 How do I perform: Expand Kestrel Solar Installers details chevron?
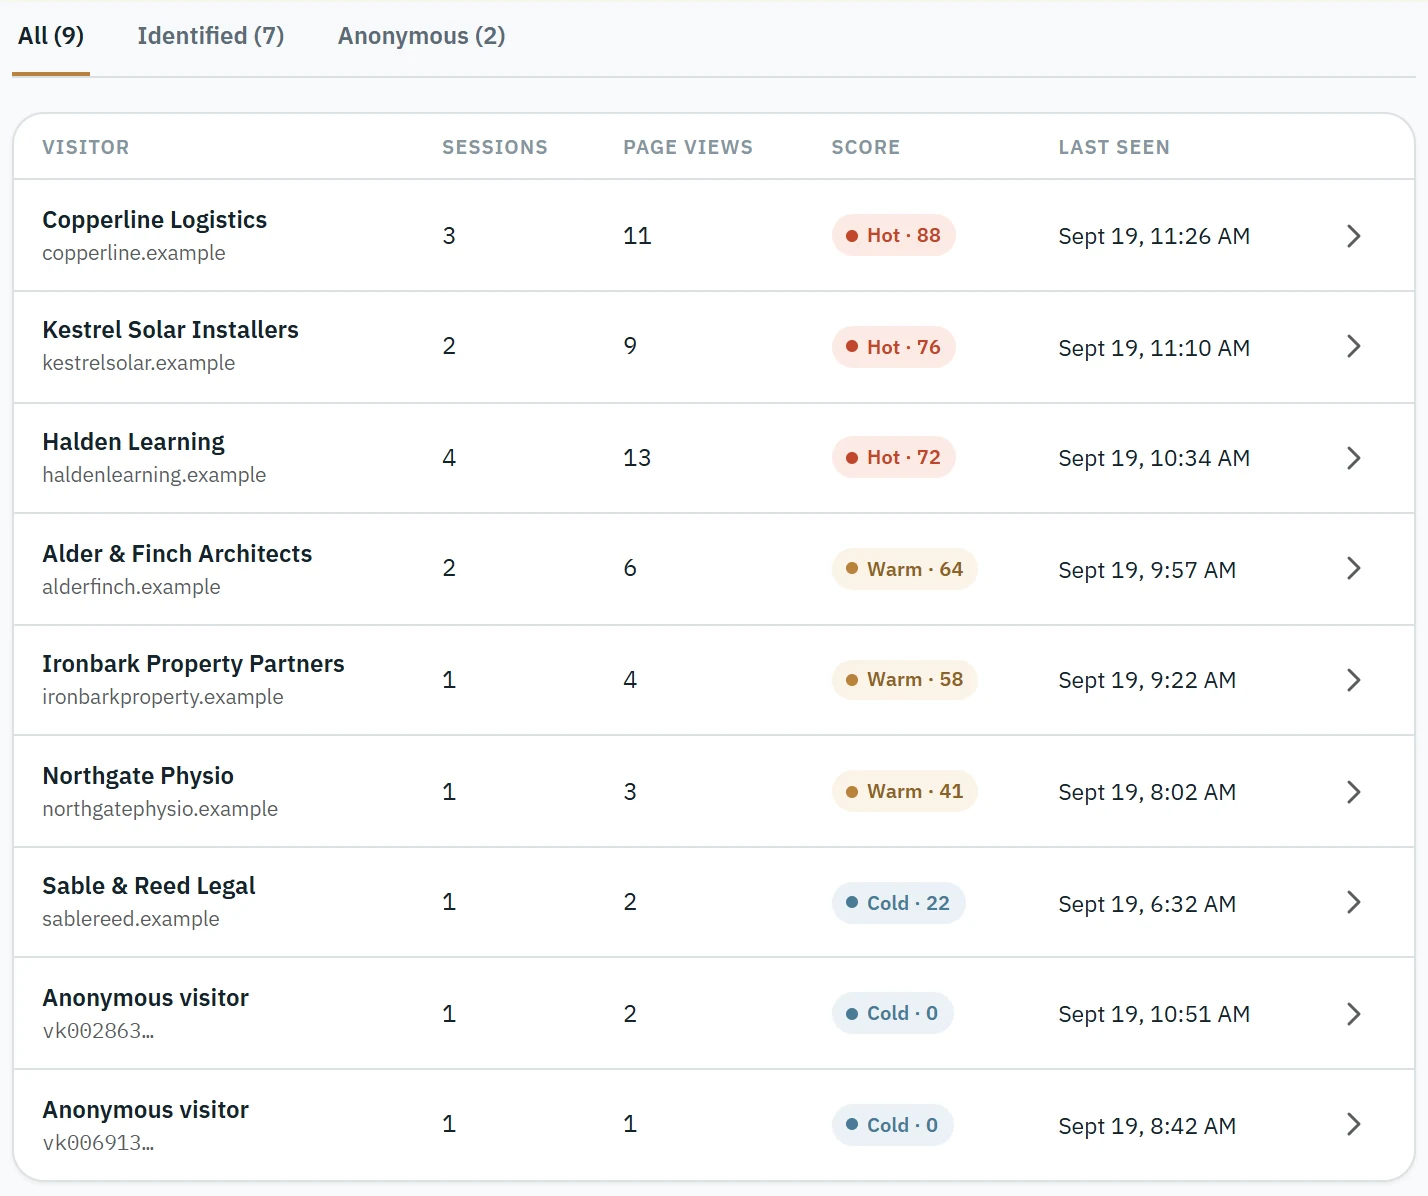[1353, 346]
